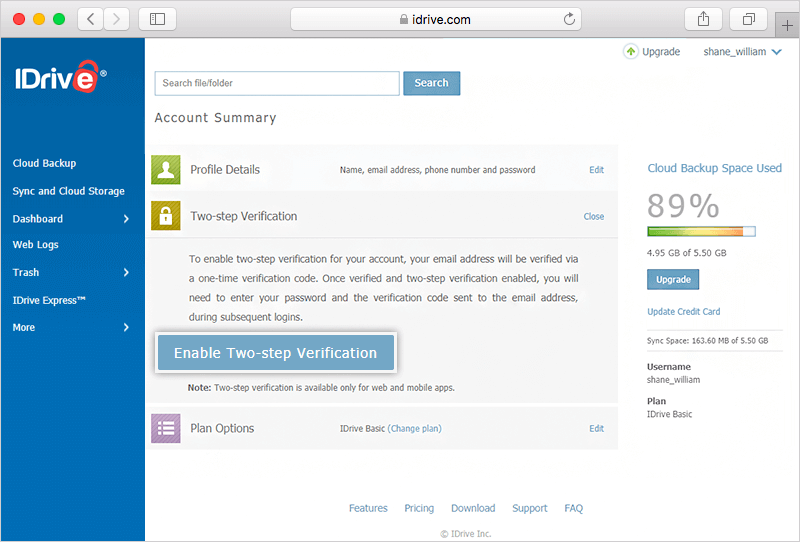Screen dimensions: 800x542
Task: Open the Safari share icon
Action: [704, 19]
